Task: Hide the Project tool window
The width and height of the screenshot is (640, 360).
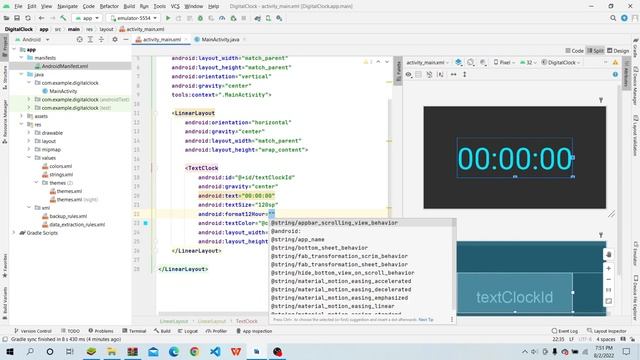Action: point(126,40)
